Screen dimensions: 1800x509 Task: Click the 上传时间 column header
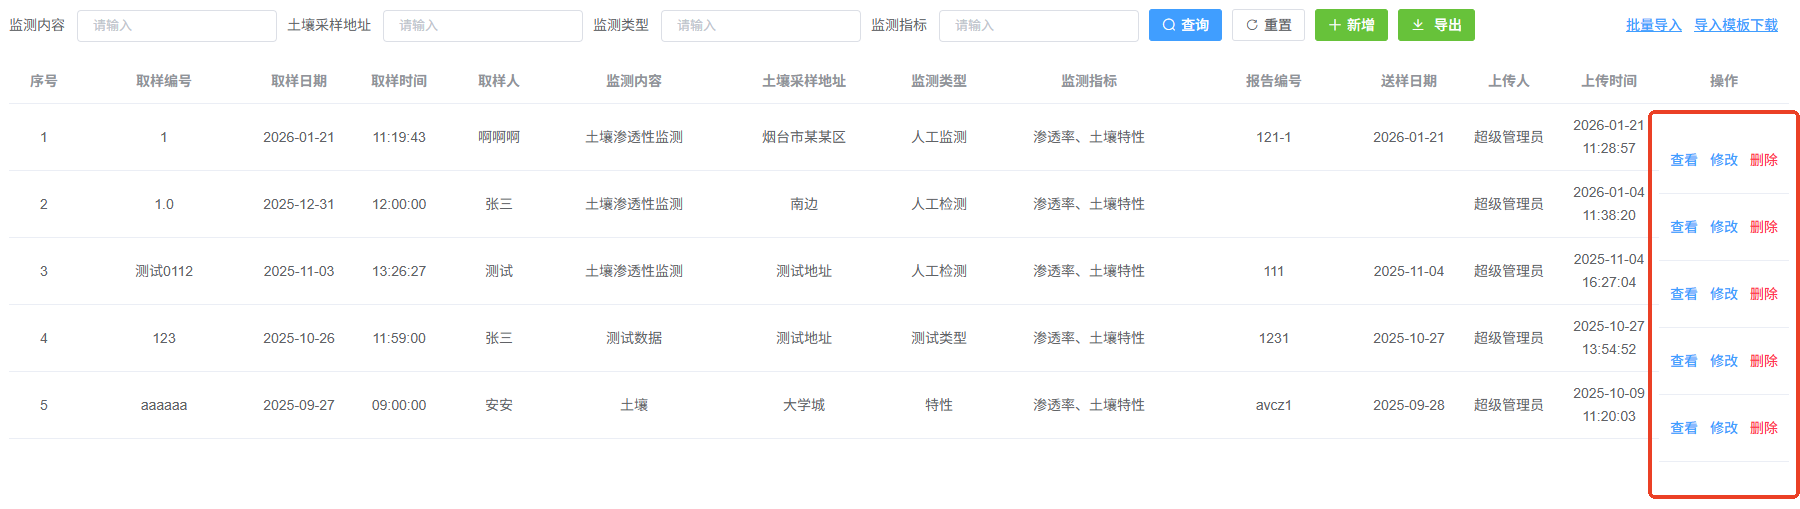[1609, 81]
